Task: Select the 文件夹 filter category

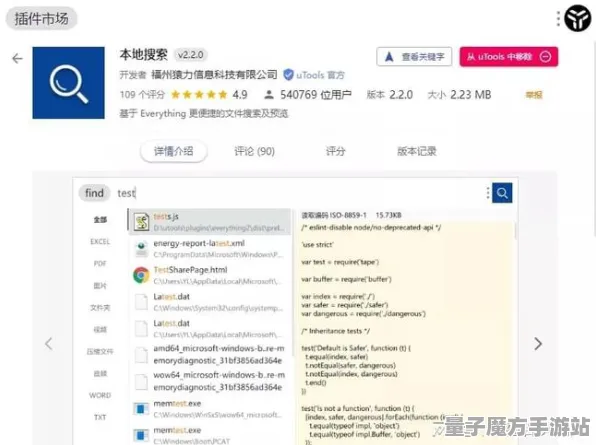Action: click(x=100, y=308)
